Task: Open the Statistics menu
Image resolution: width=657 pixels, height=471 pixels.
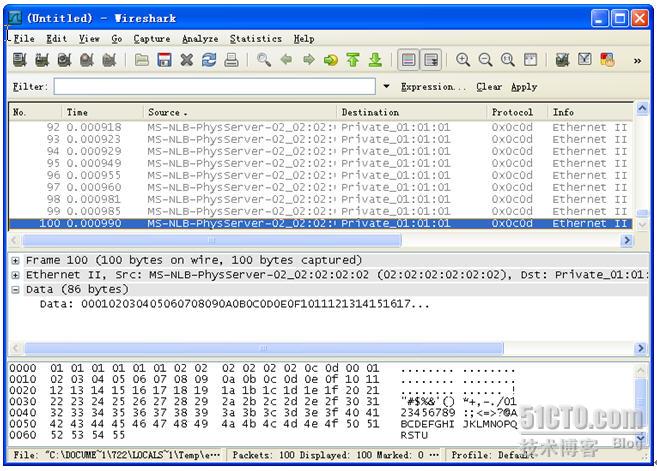Action: pyautogui.click(x=256, y=39)
